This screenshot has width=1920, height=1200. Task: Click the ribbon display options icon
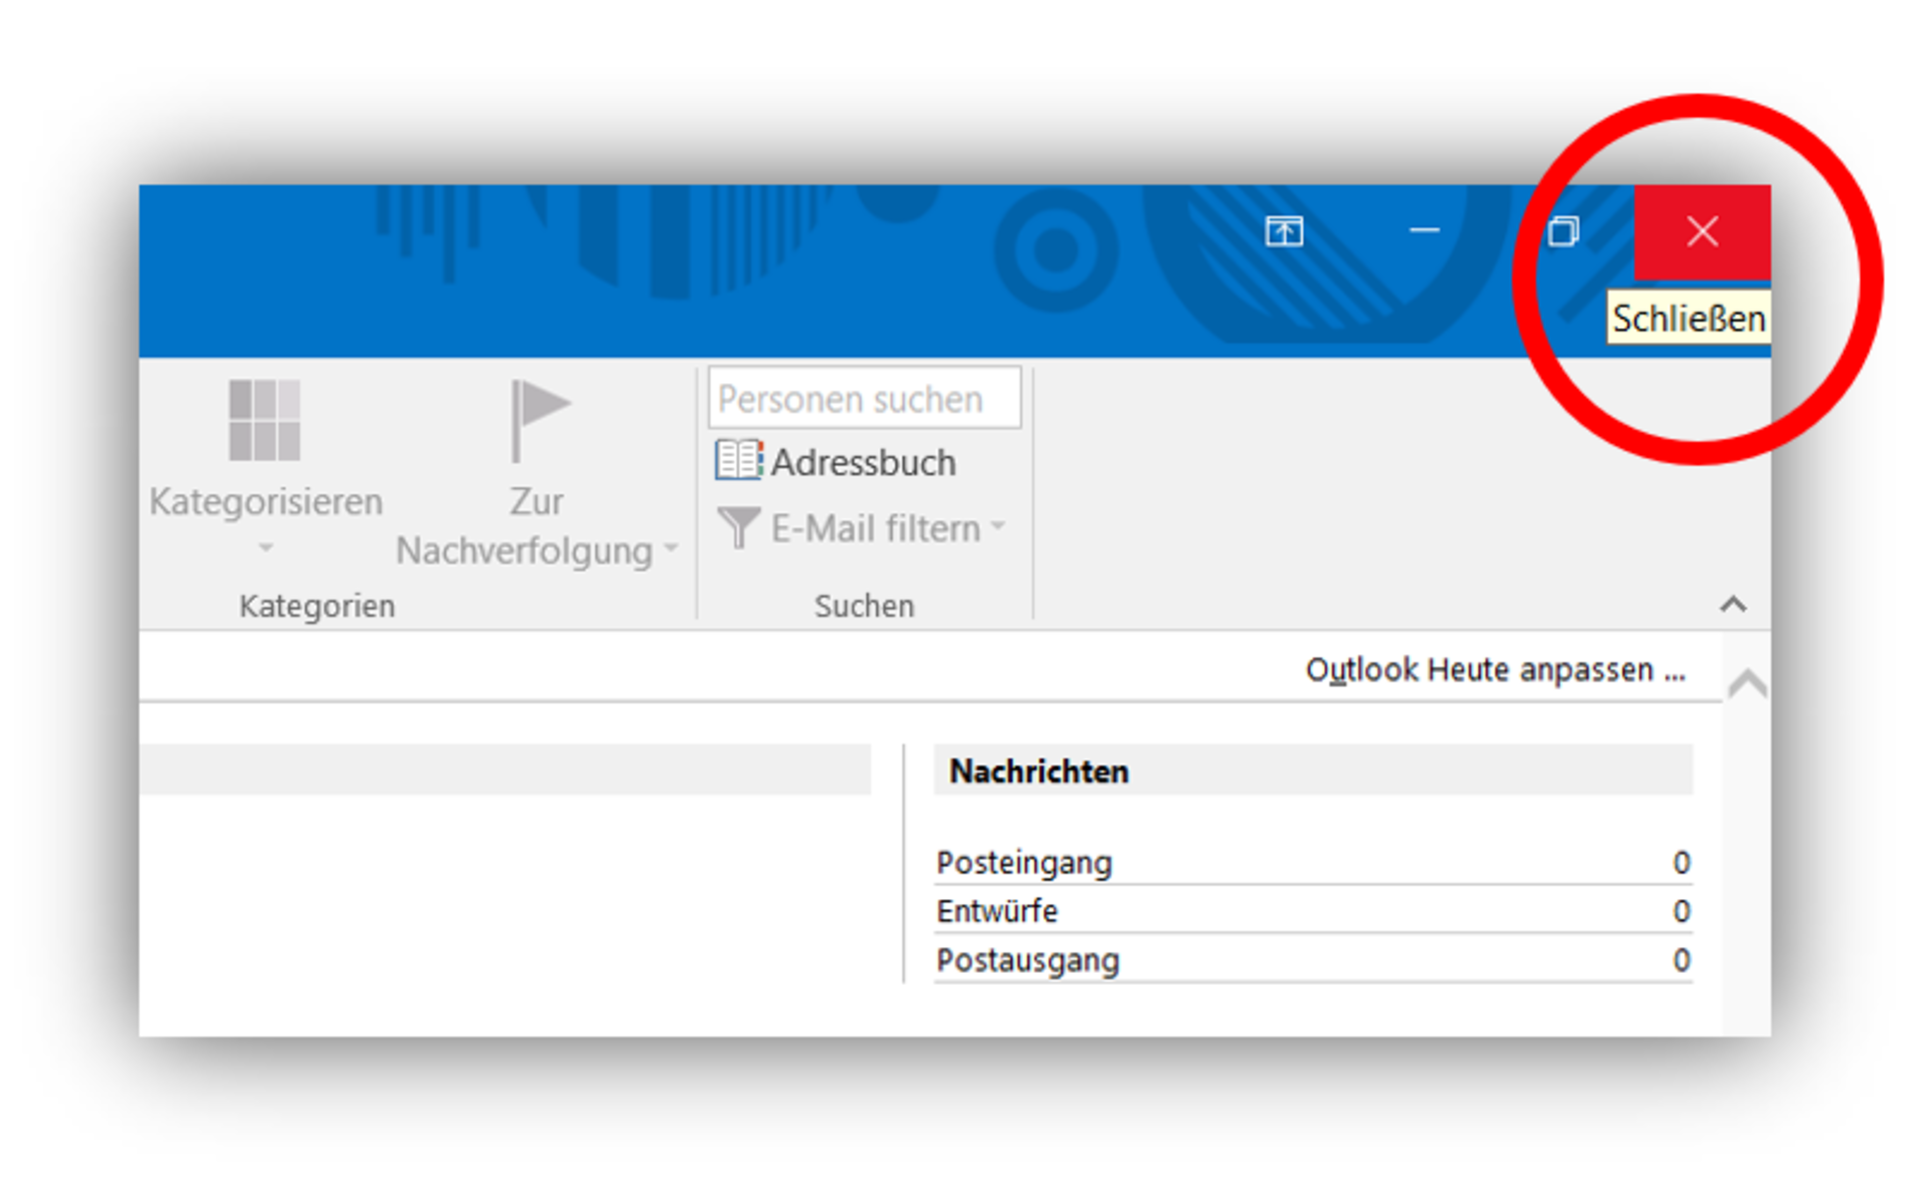(1284, 232)
